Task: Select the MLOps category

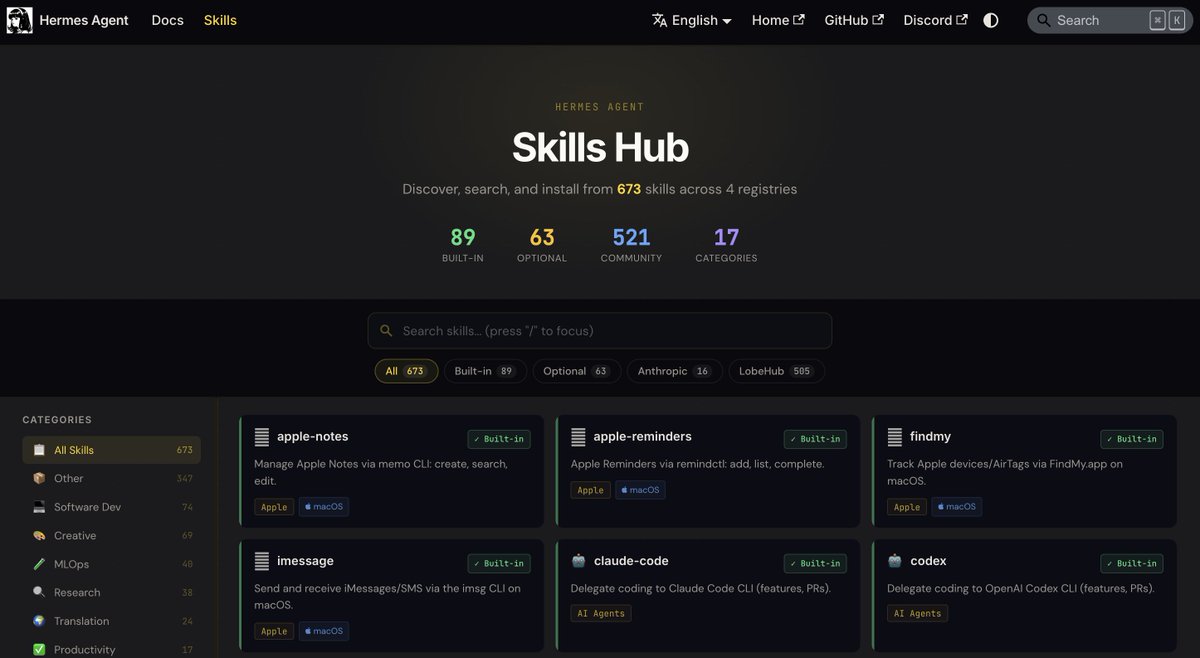Action: [112, 564]
